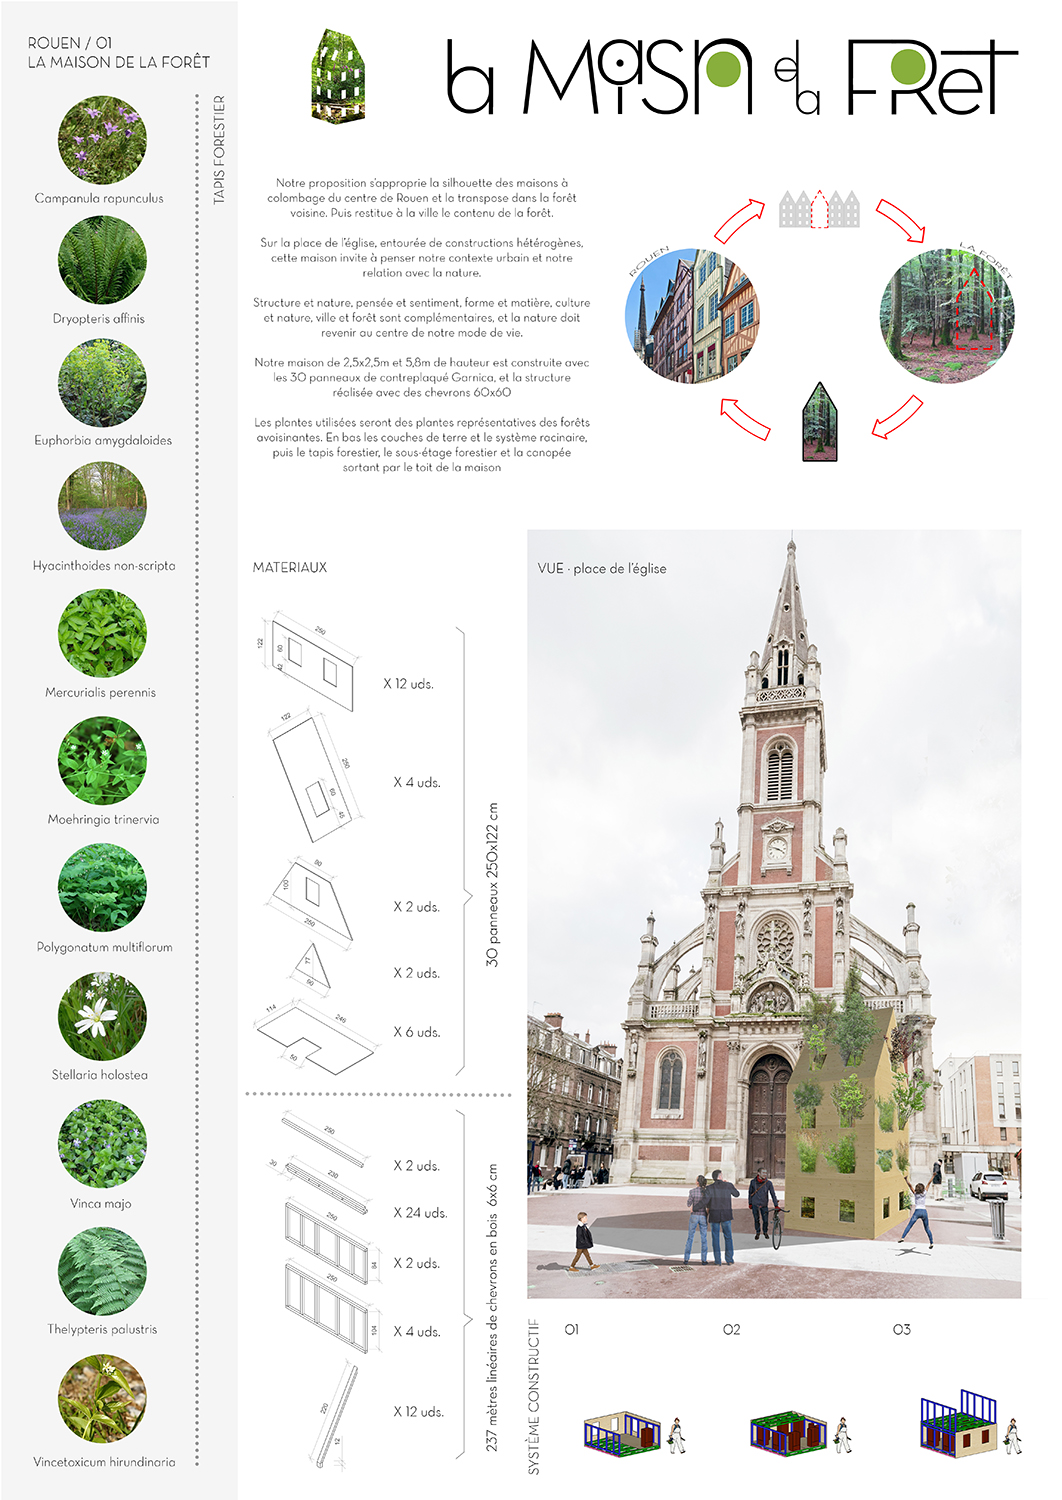Click the vertical "30 panneaux 250x122 cm" text
Screen dimensions: 1062x1500
492,884
